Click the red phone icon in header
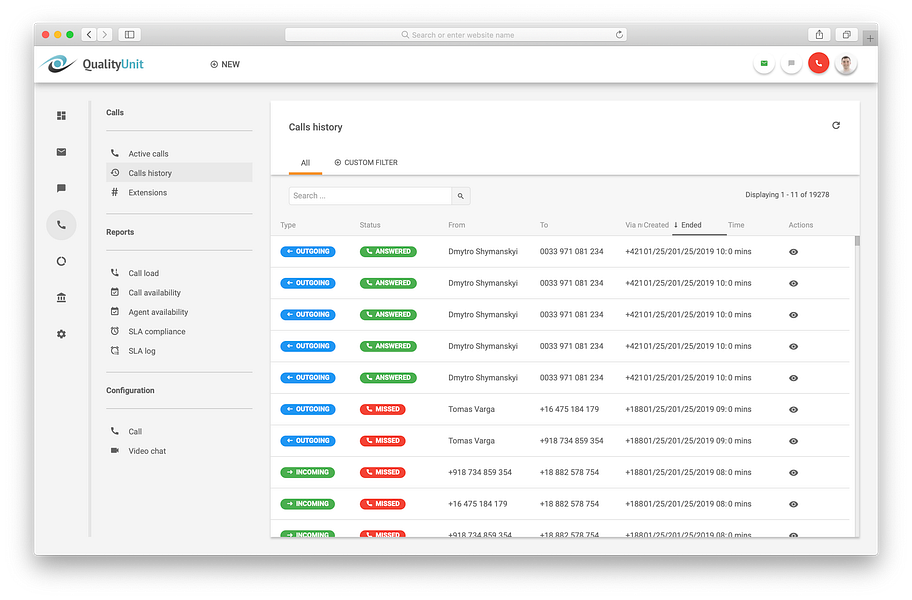 pyautogui.click(x=818, y=62)
